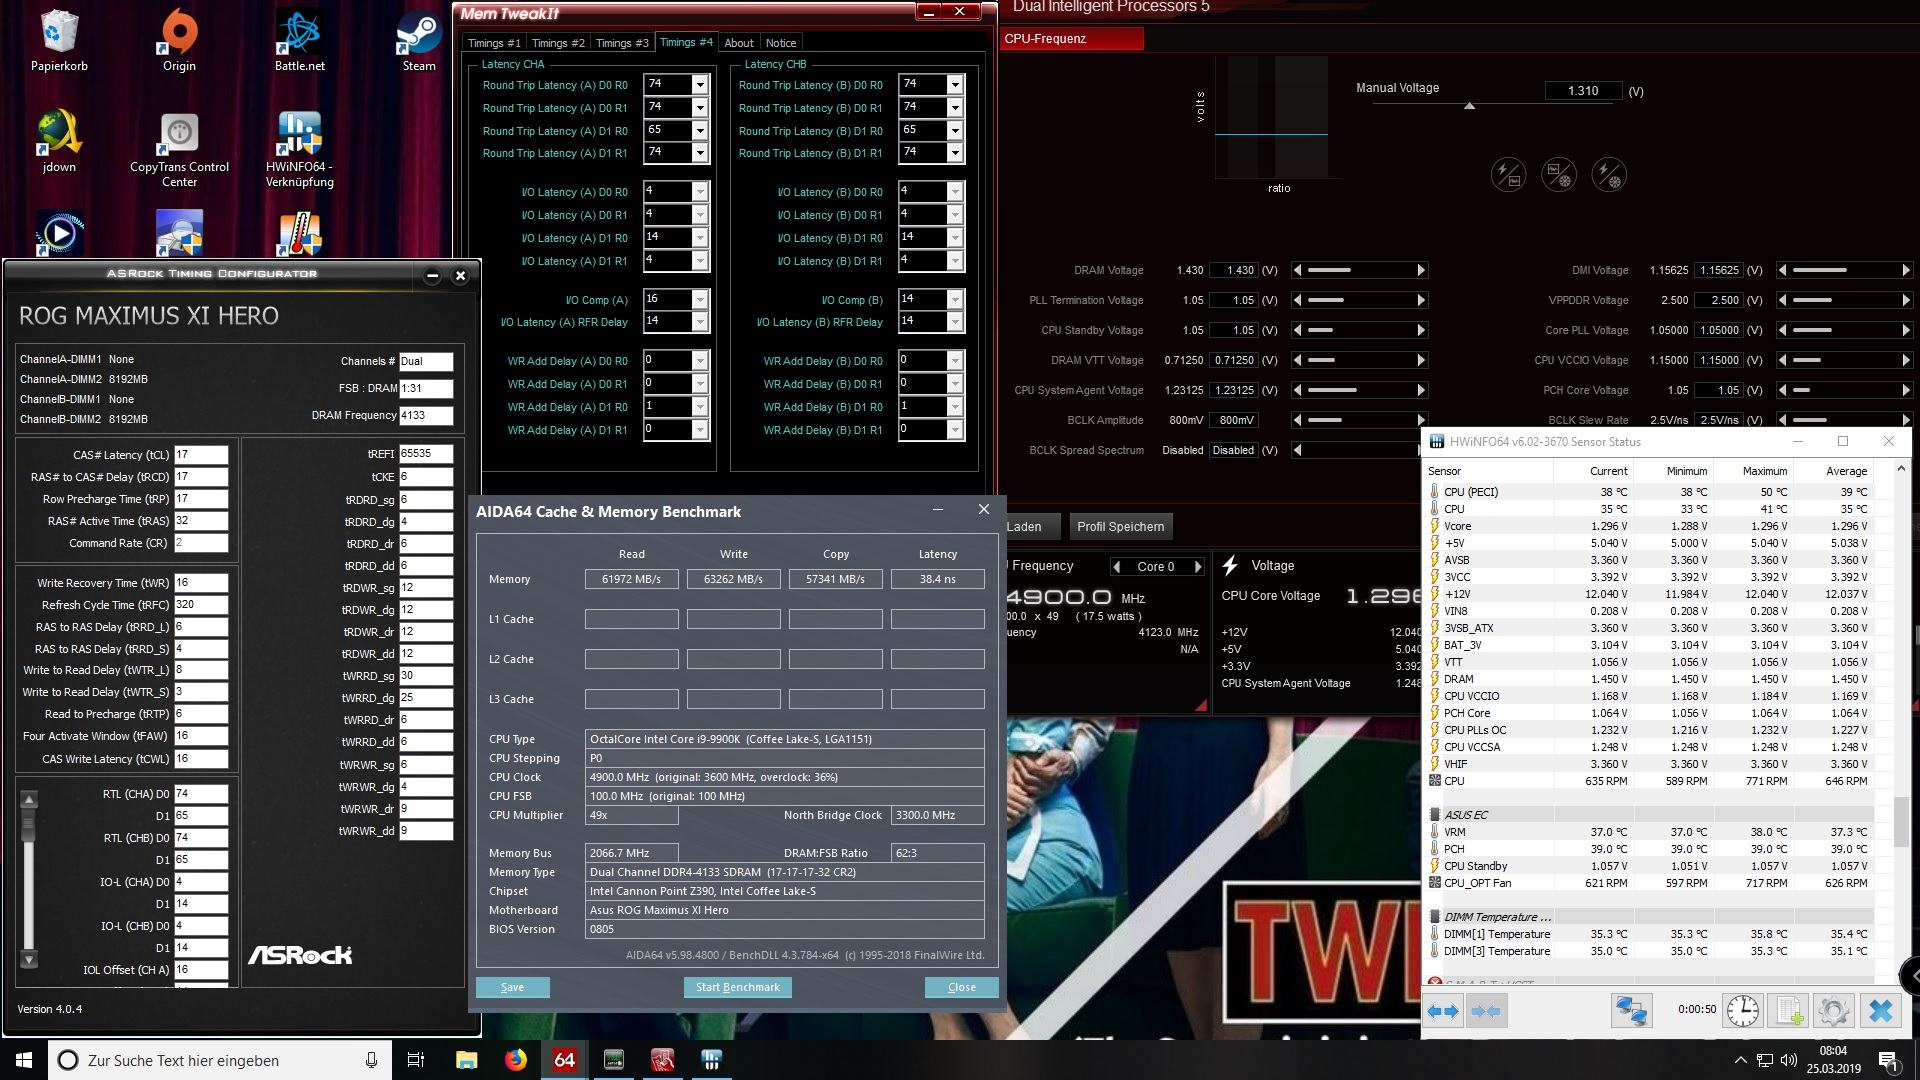Viewport: 1920px width, 1080px height.
Task: Click middle graph/fan circle icon in DIP5
Action: (x=1558, y=175)
